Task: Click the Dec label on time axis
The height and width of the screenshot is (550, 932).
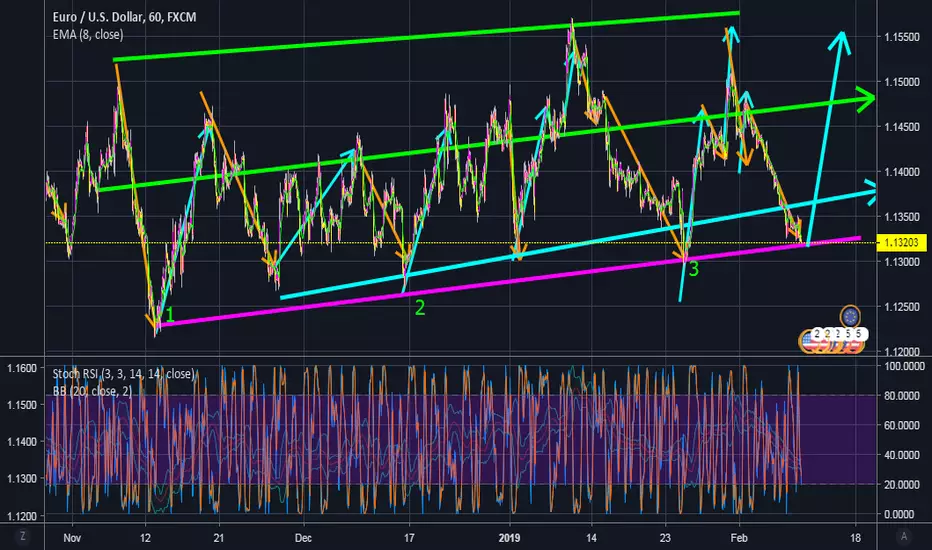Action: click(x=303, y=538)
